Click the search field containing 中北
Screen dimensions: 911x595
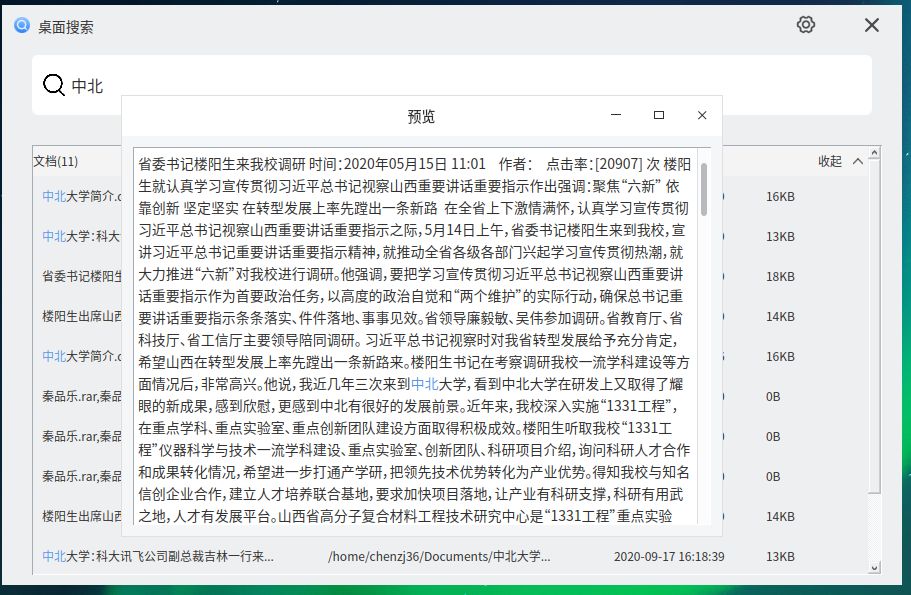450,86
